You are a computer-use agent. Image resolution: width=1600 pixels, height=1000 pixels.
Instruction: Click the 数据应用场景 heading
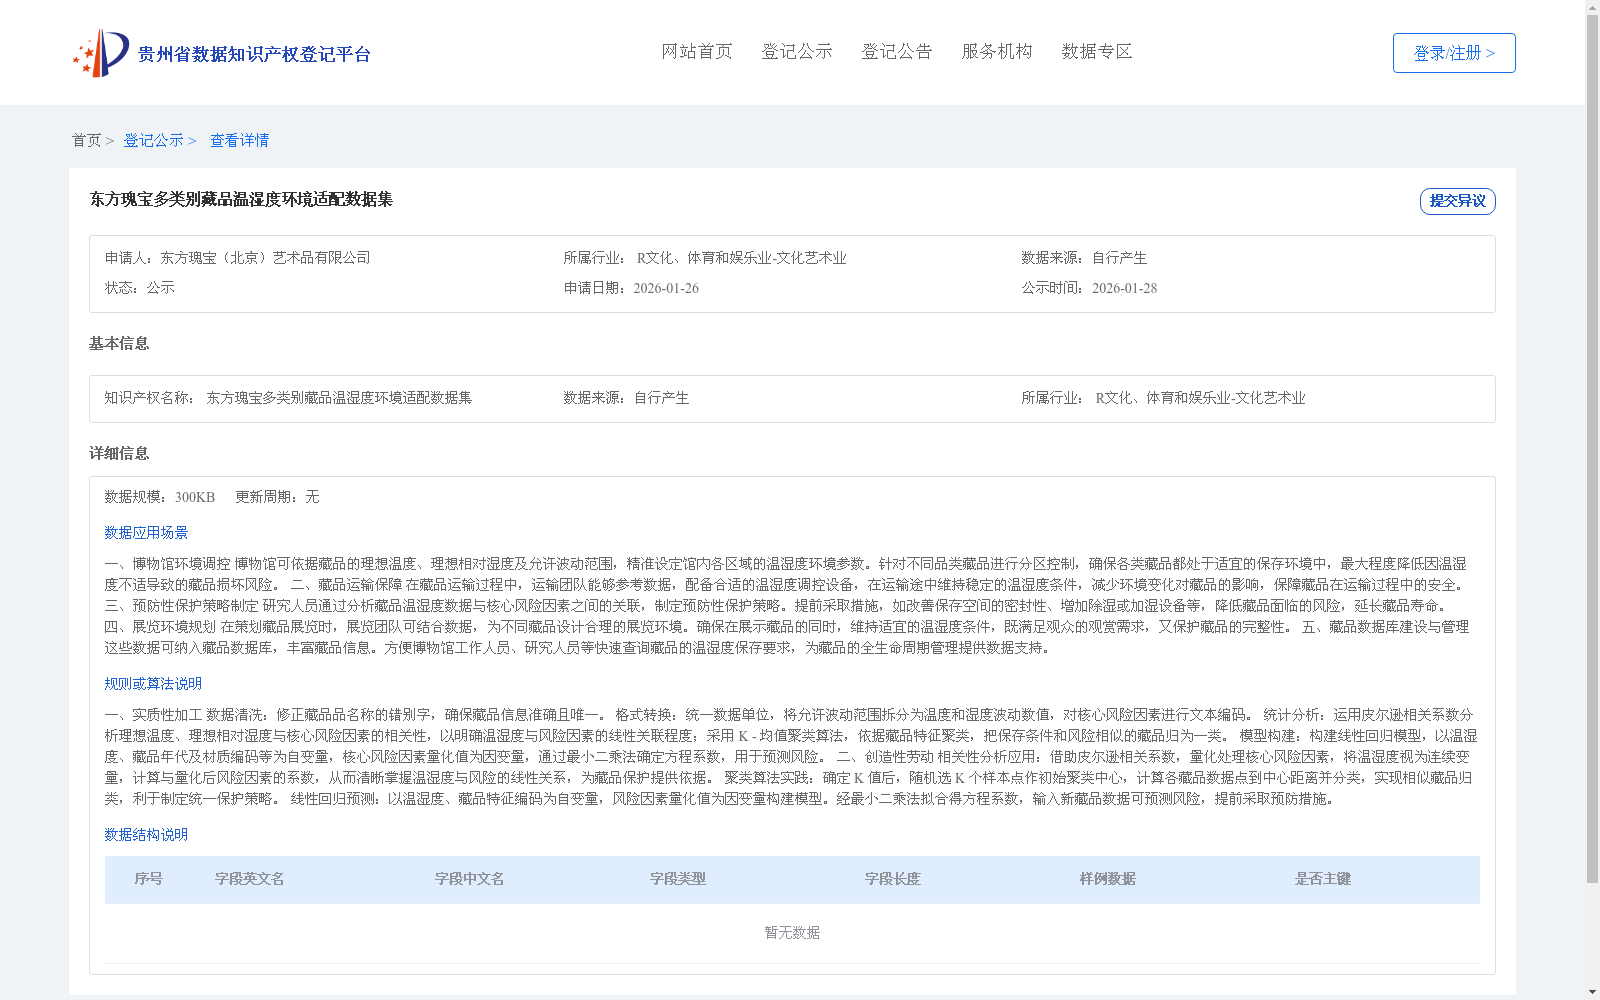[x=146, y=533]
